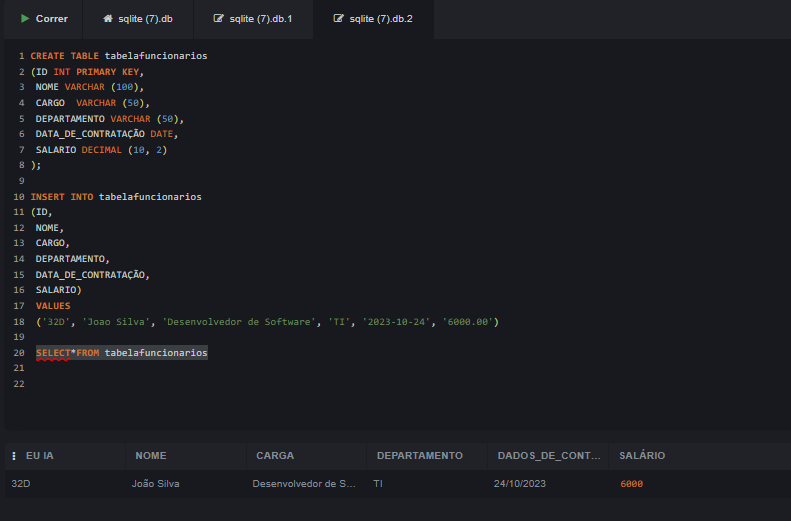Select the result cell 'Desenvolvedor de S...'
This screenshot has width=791, height=521.
304,484
